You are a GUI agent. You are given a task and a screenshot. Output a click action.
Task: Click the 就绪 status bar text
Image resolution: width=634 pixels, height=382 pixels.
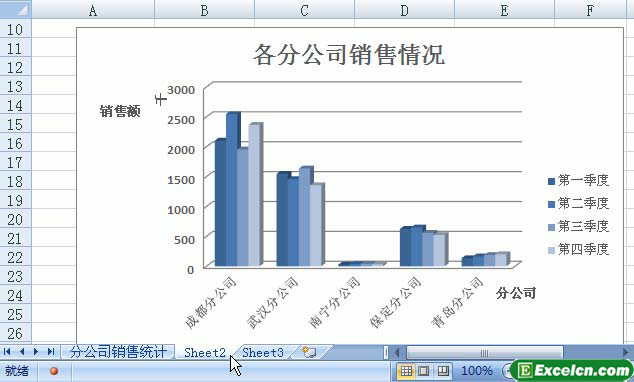pyautogui.click(x=17, y=370)
